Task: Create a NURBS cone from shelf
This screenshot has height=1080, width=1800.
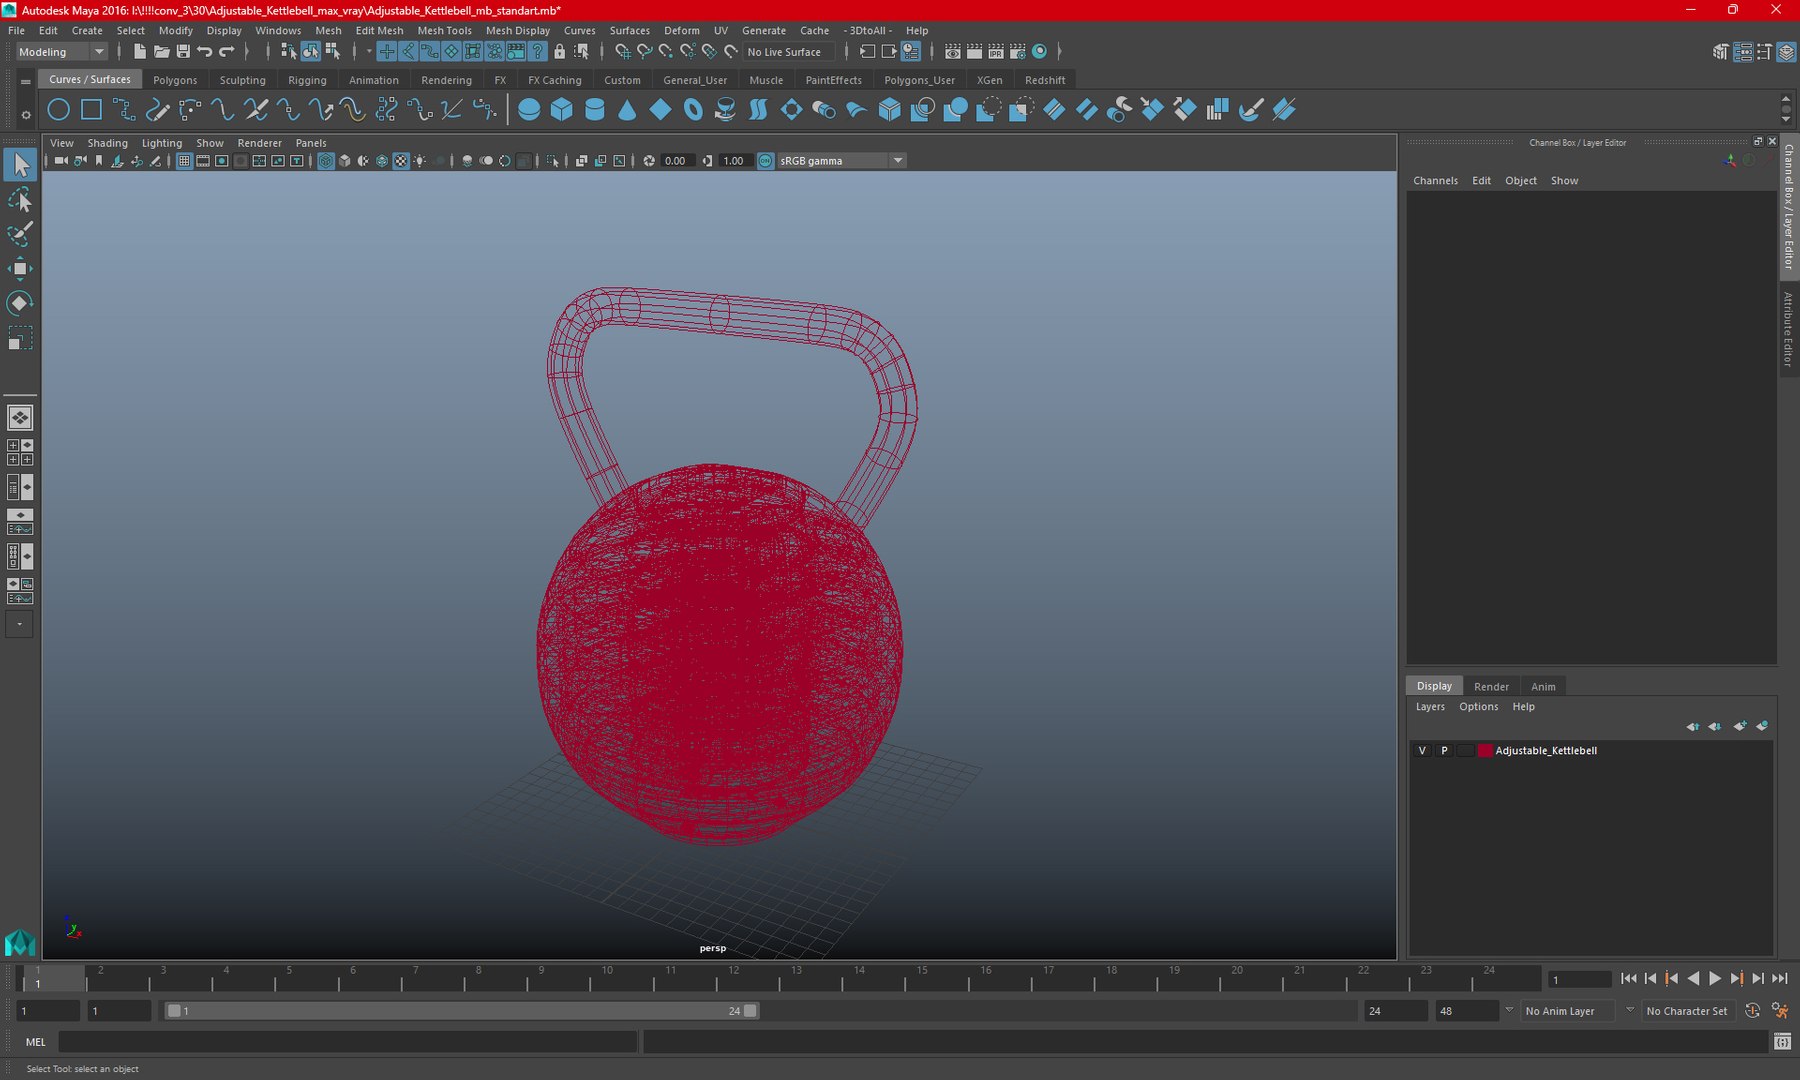Action: point(627,110)
